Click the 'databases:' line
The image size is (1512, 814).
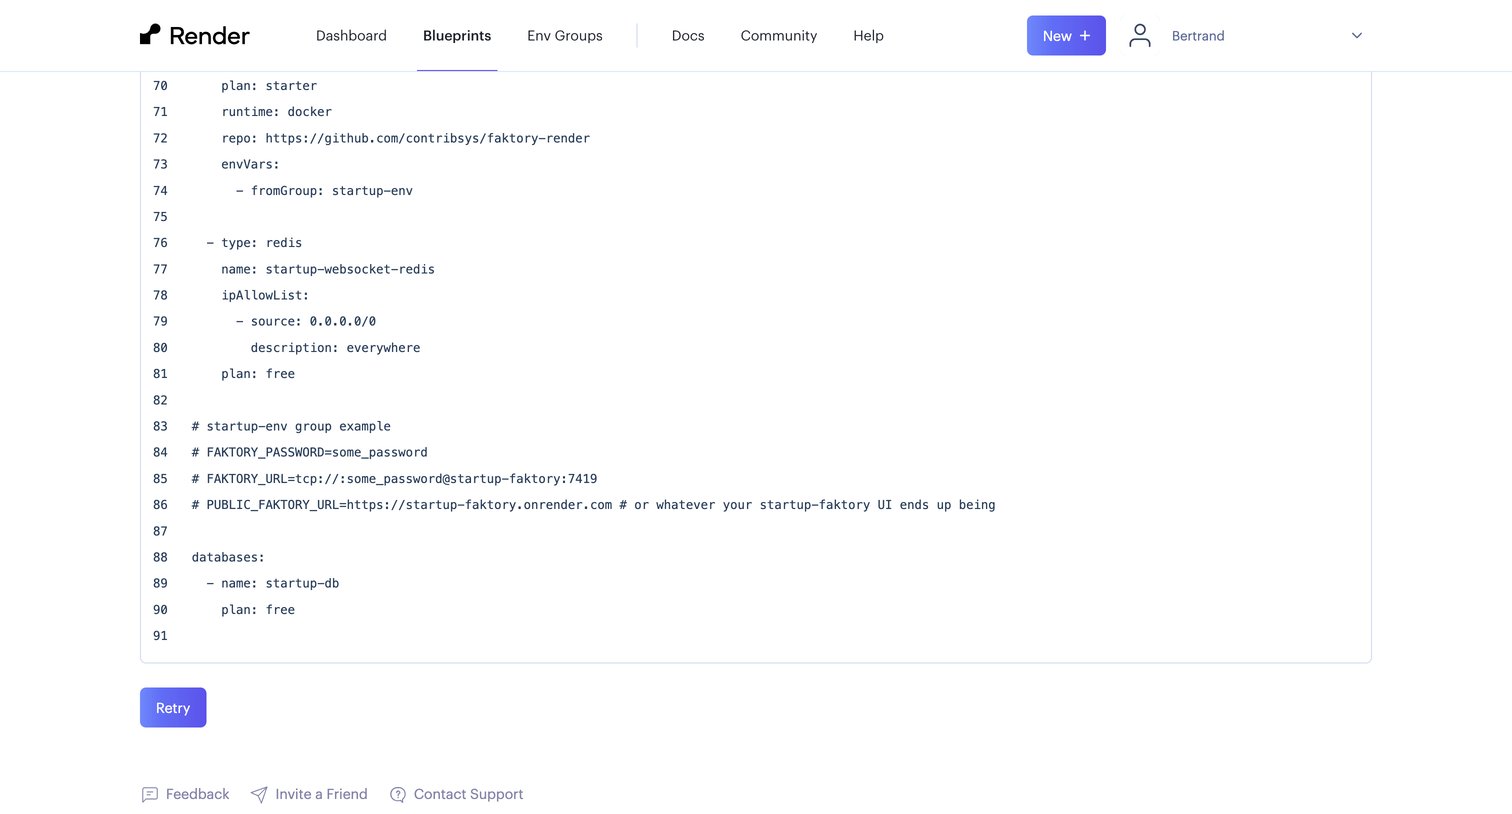click(228, 557)
